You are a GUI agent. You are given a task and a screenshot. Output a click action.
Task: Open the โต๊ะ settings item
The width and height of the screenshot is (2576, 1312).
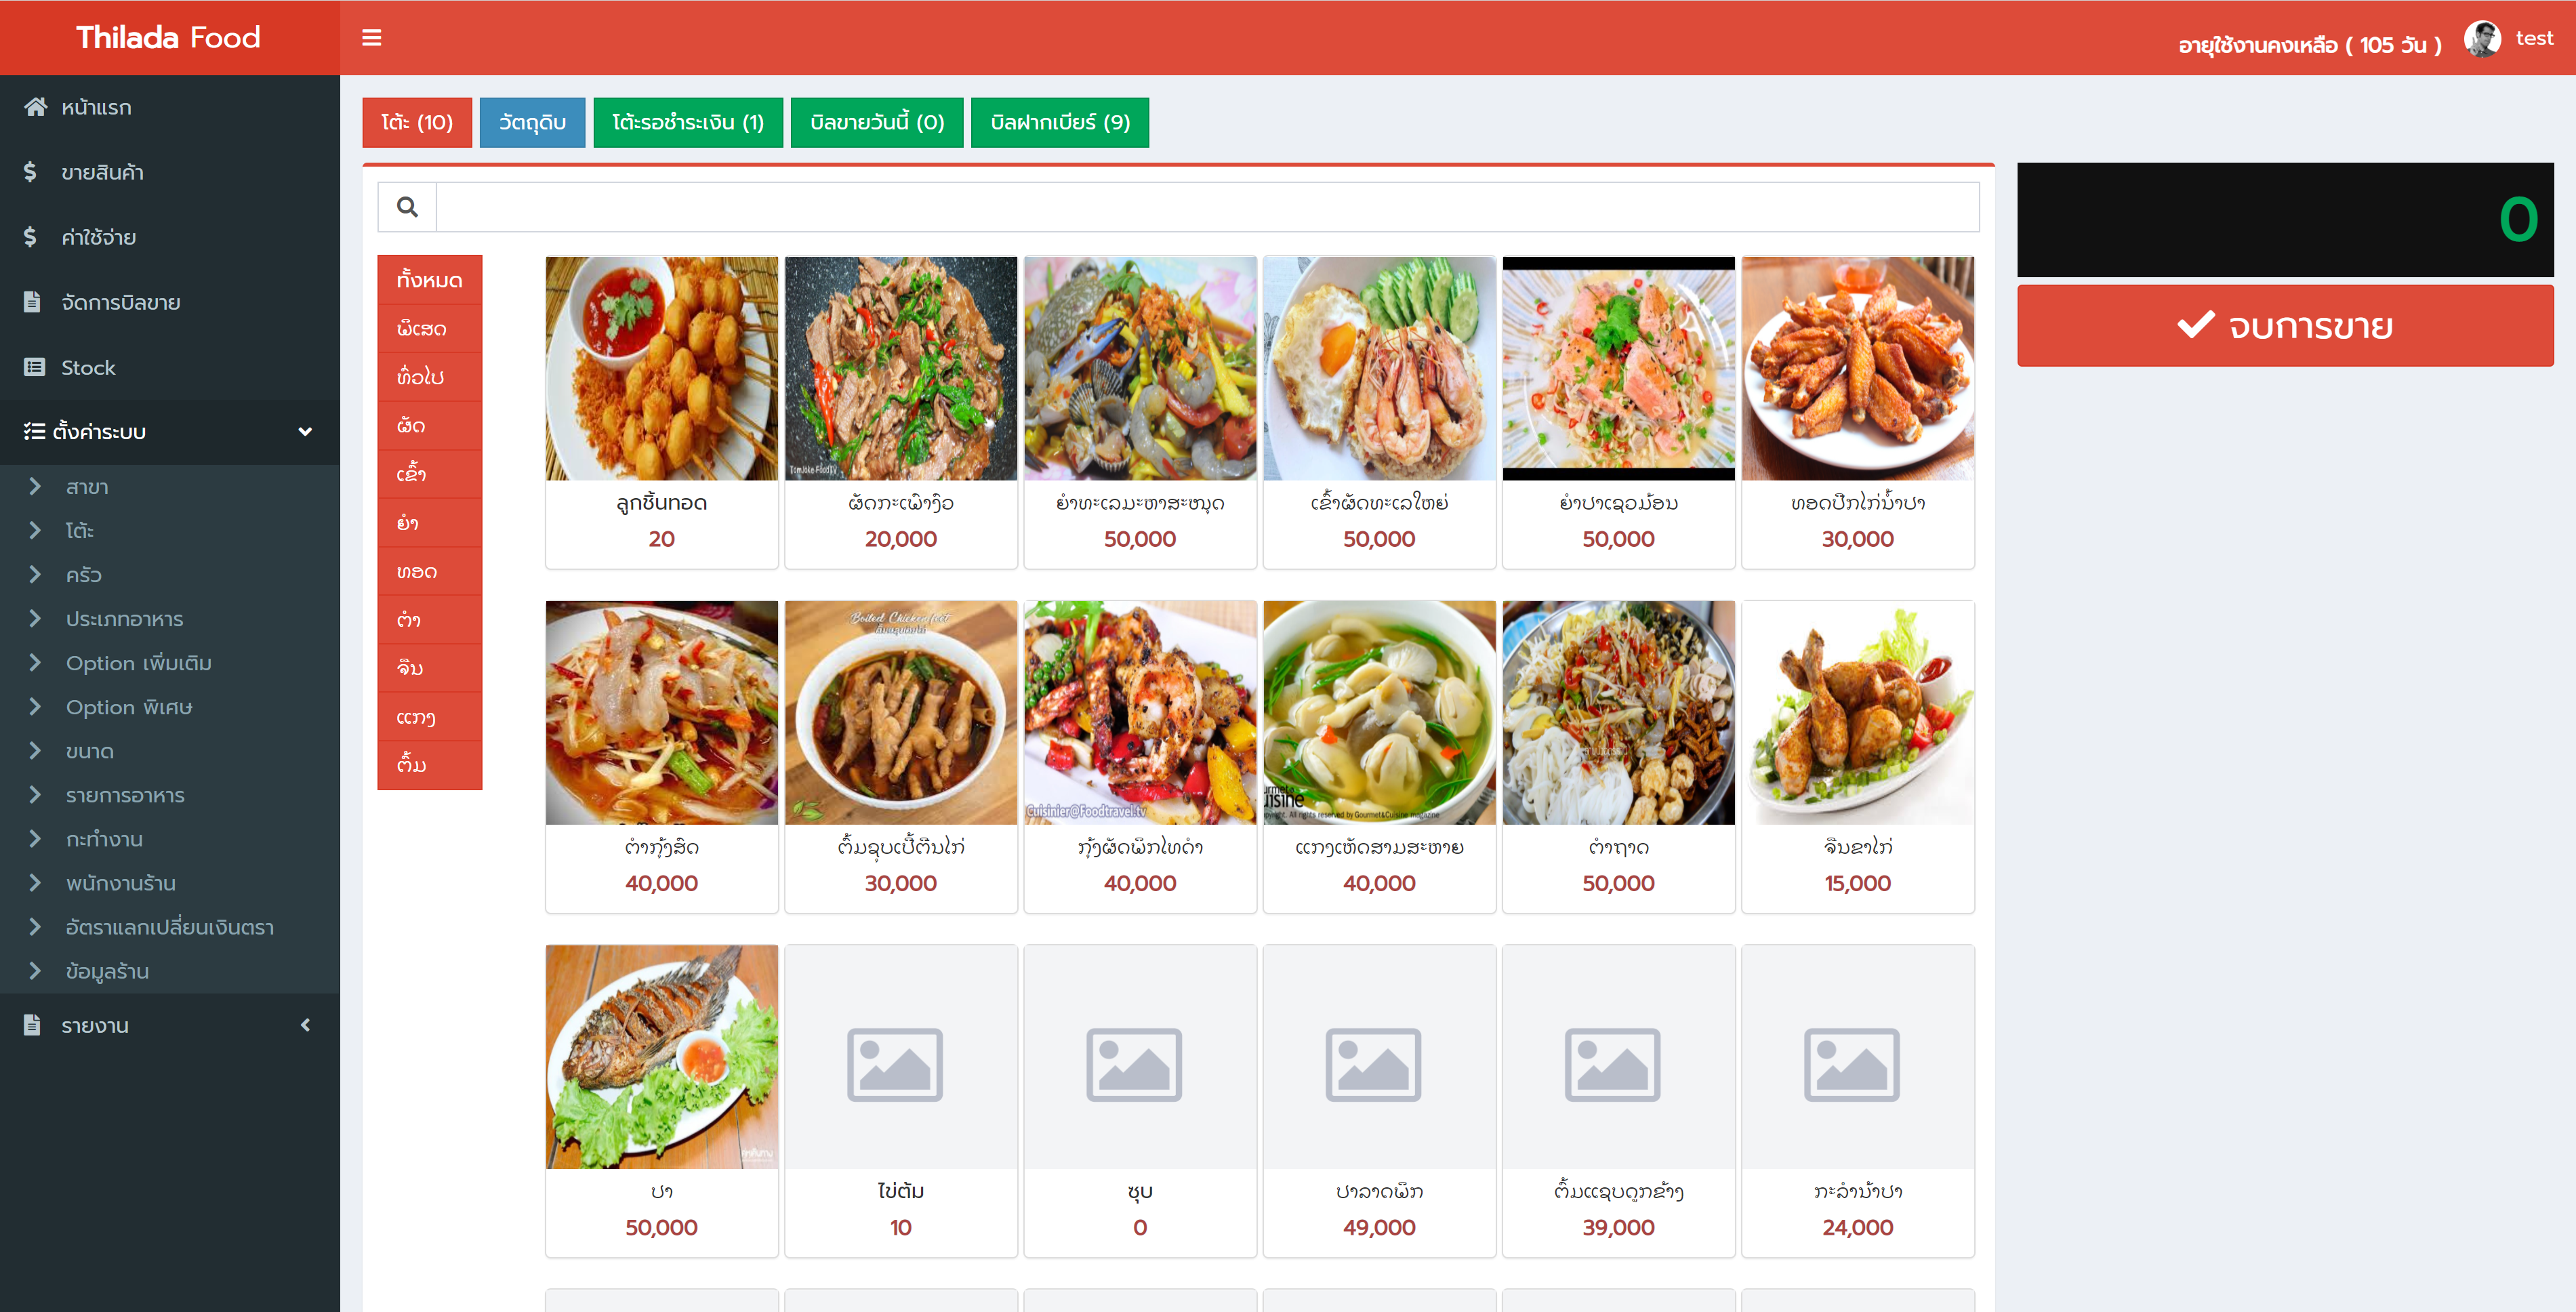[x=170, y=531]
